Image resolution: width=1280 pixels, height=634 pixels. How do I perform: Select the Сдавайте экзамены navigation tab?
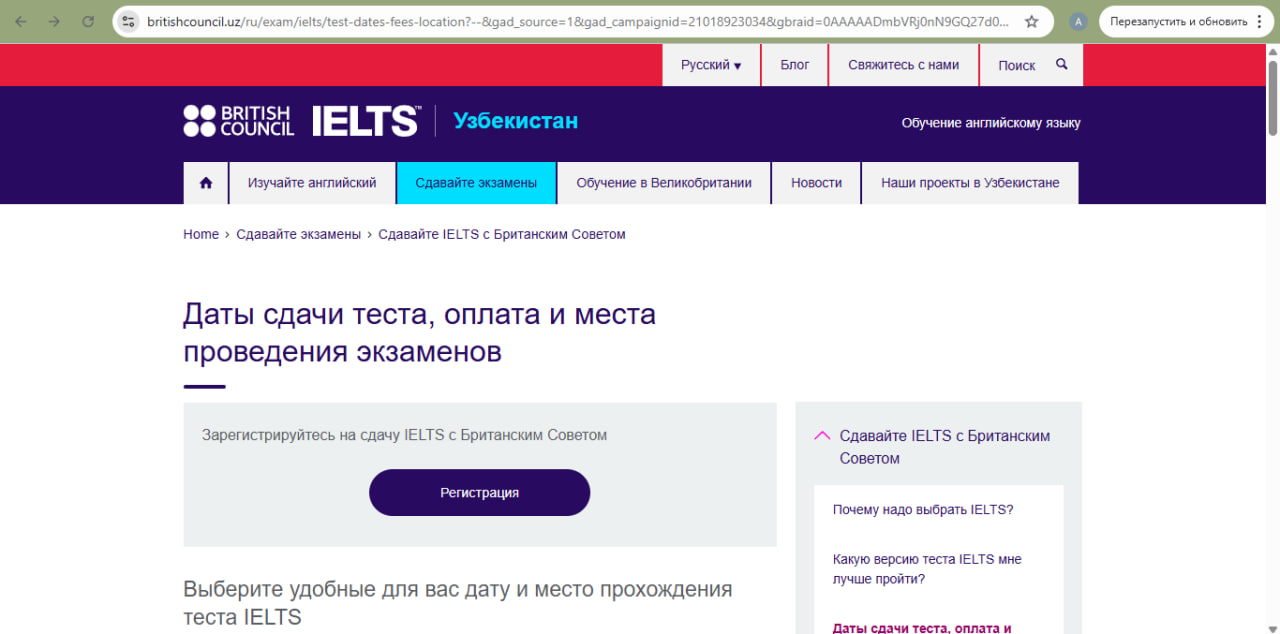476,183
